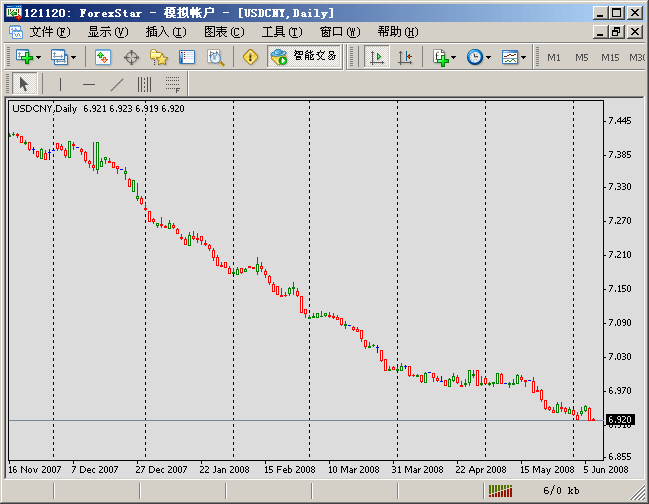Viewport: 649px width, 504px height.
Task: Select the Trendline drawing tool
Action: pyautogui.click(x=117, y=84)
